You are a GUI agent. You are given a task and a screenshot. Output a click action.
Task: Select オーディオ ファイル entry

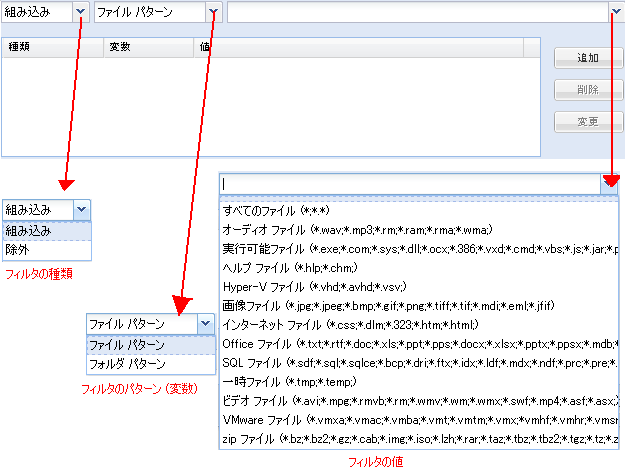point(419,230)
